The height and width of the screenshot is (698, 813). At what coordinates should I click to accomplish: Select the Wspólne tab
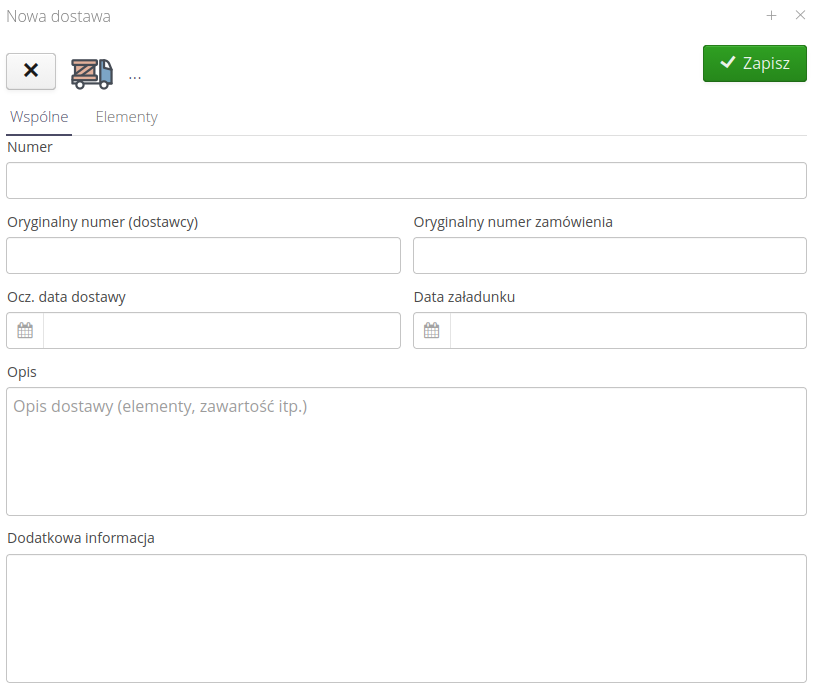39,117
